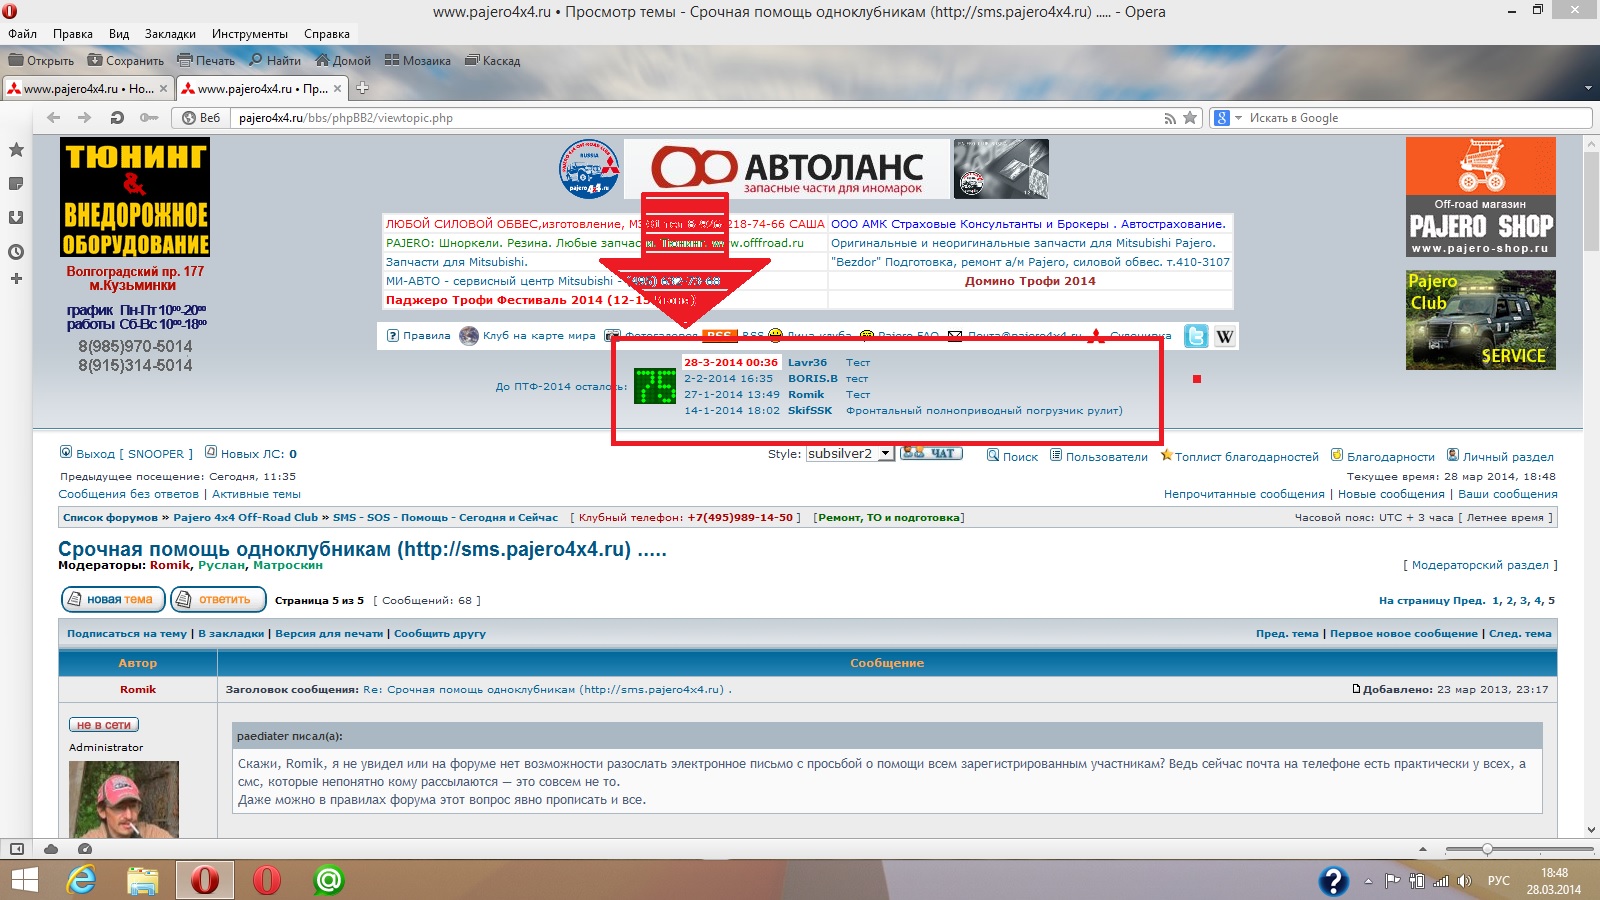Toggle Opera Turbo in the status bar

click(x=85, y=849)
